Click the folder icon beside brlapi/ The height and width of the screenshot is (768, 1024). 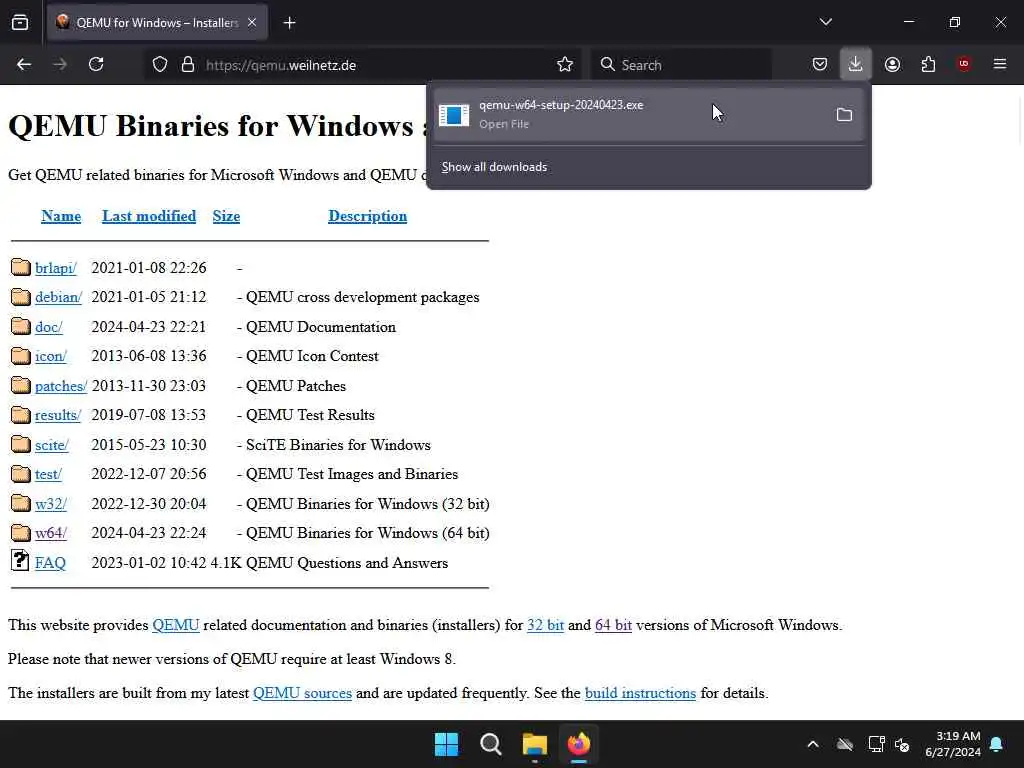click(21, 267)
